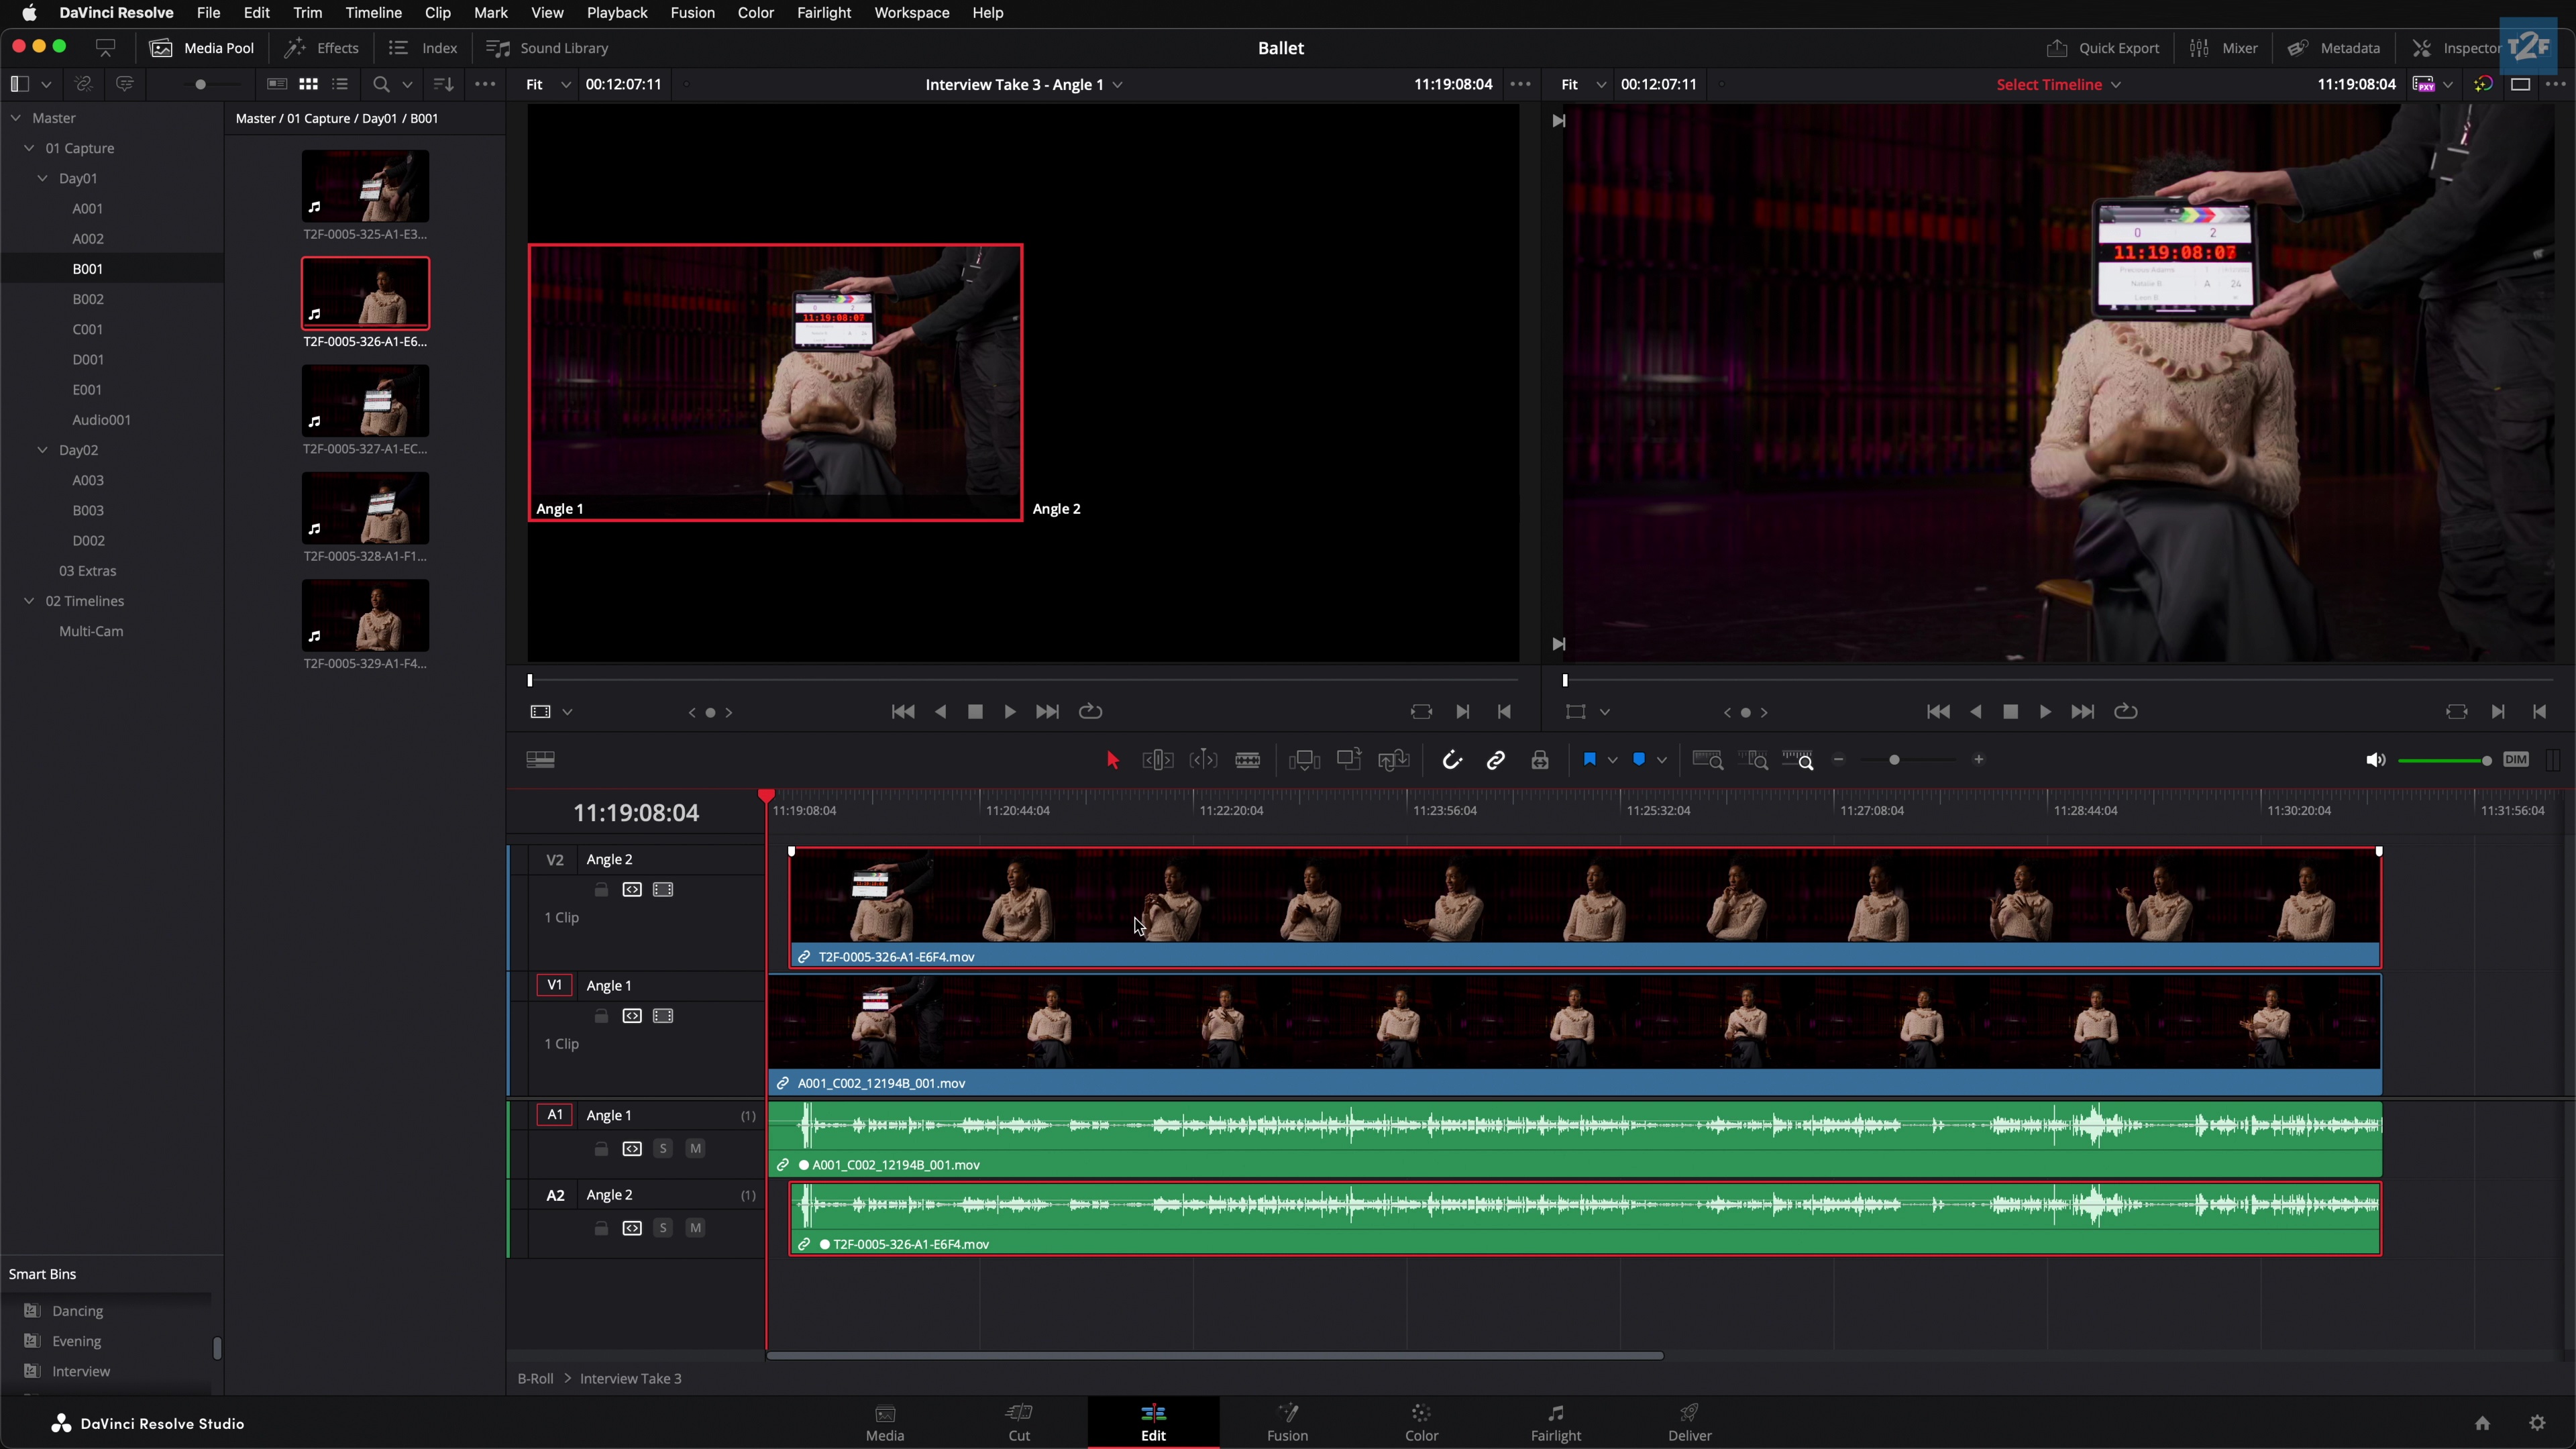Adjust the timeline zoom slider
This screenshot has width=2576, height=1449.
point(1895,760)
